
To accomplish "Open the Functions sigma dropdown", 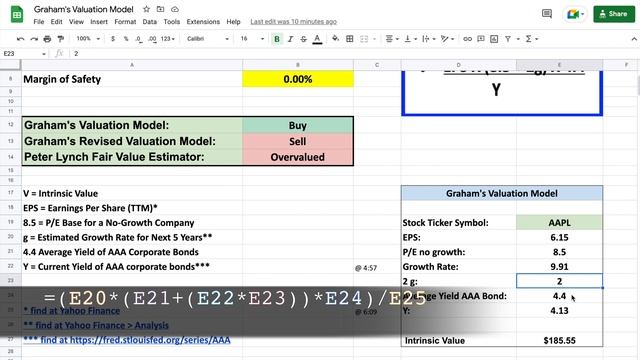I will click(x=532, y=39).
